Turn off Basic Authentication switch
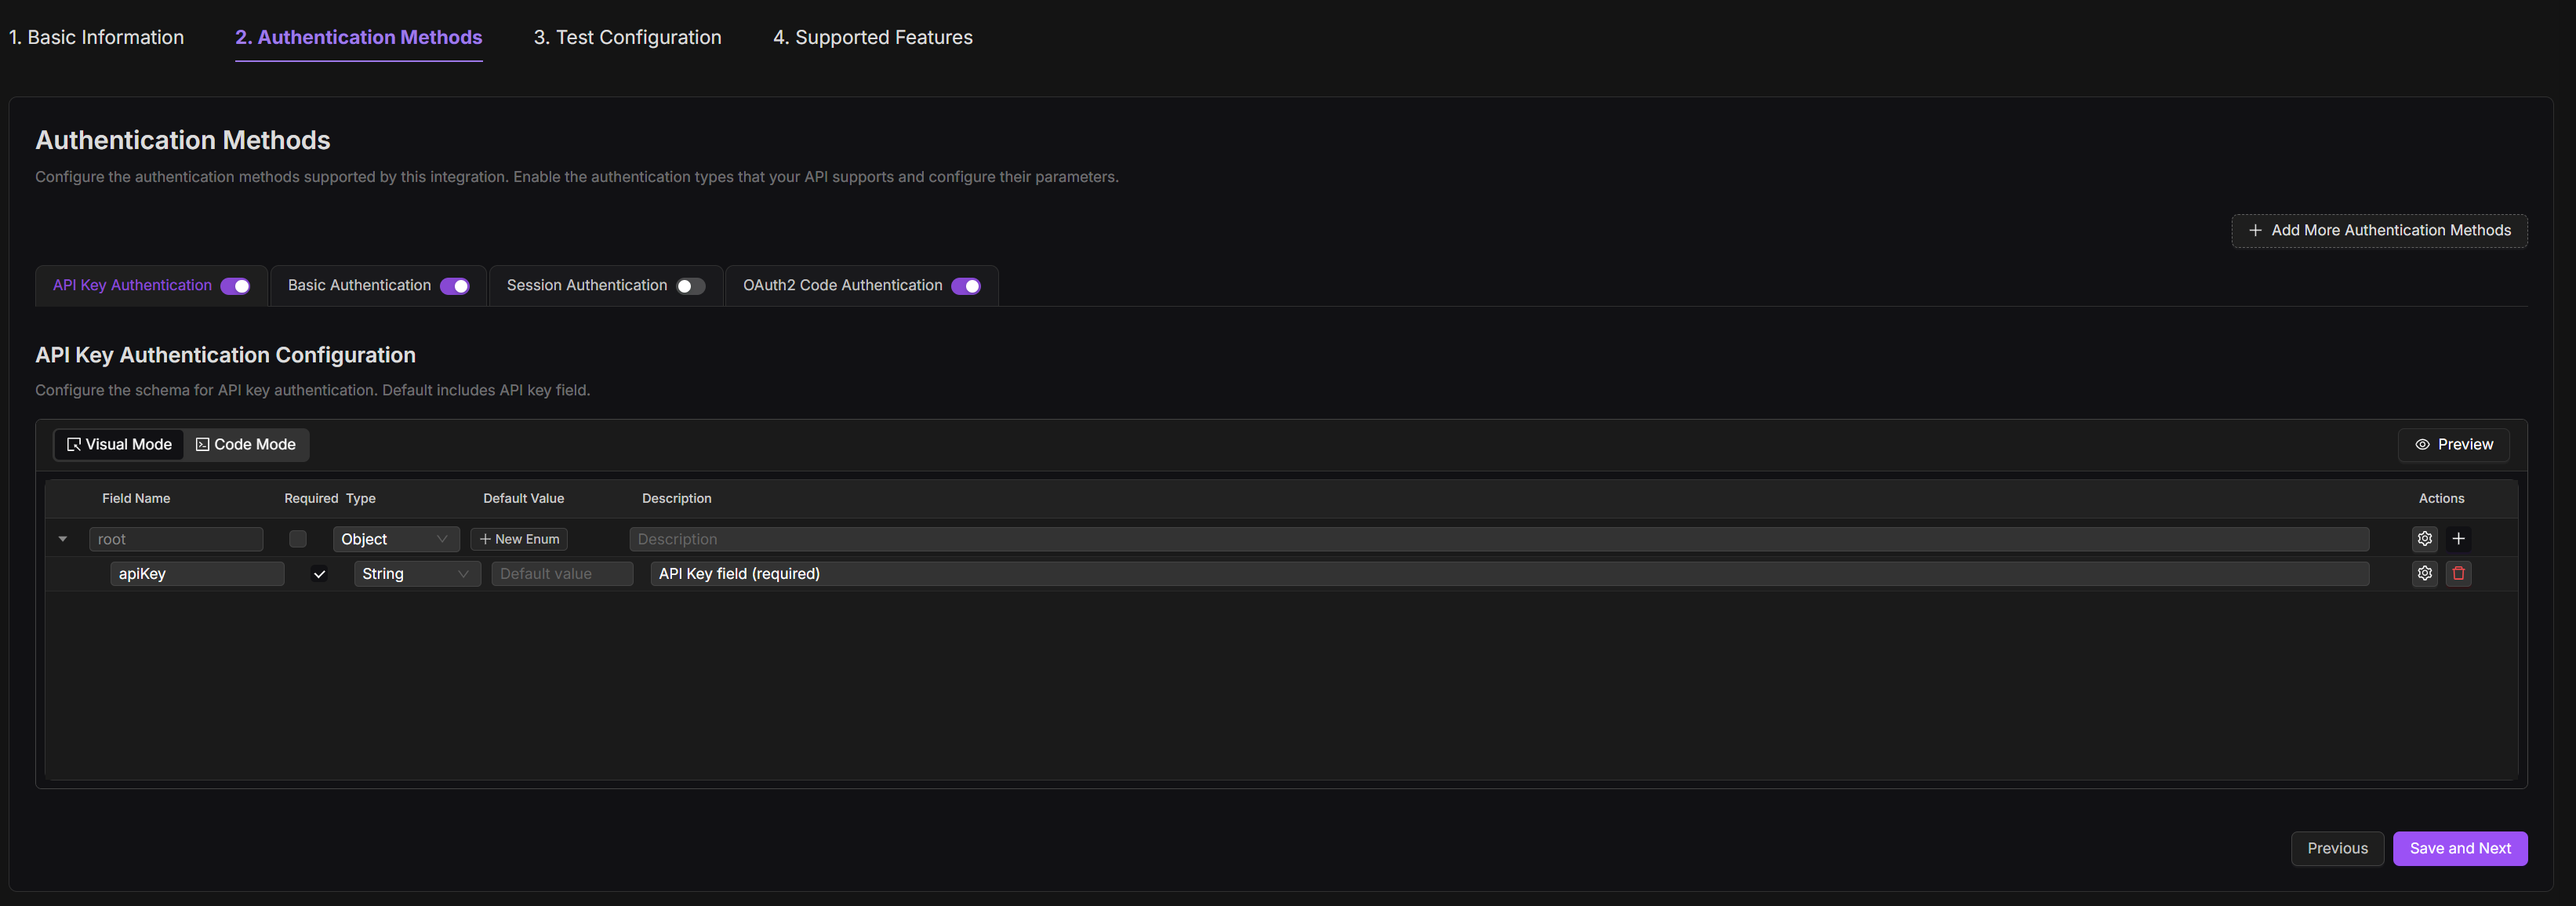Screen dimensions: 2576x906 [x=455, y=287]
